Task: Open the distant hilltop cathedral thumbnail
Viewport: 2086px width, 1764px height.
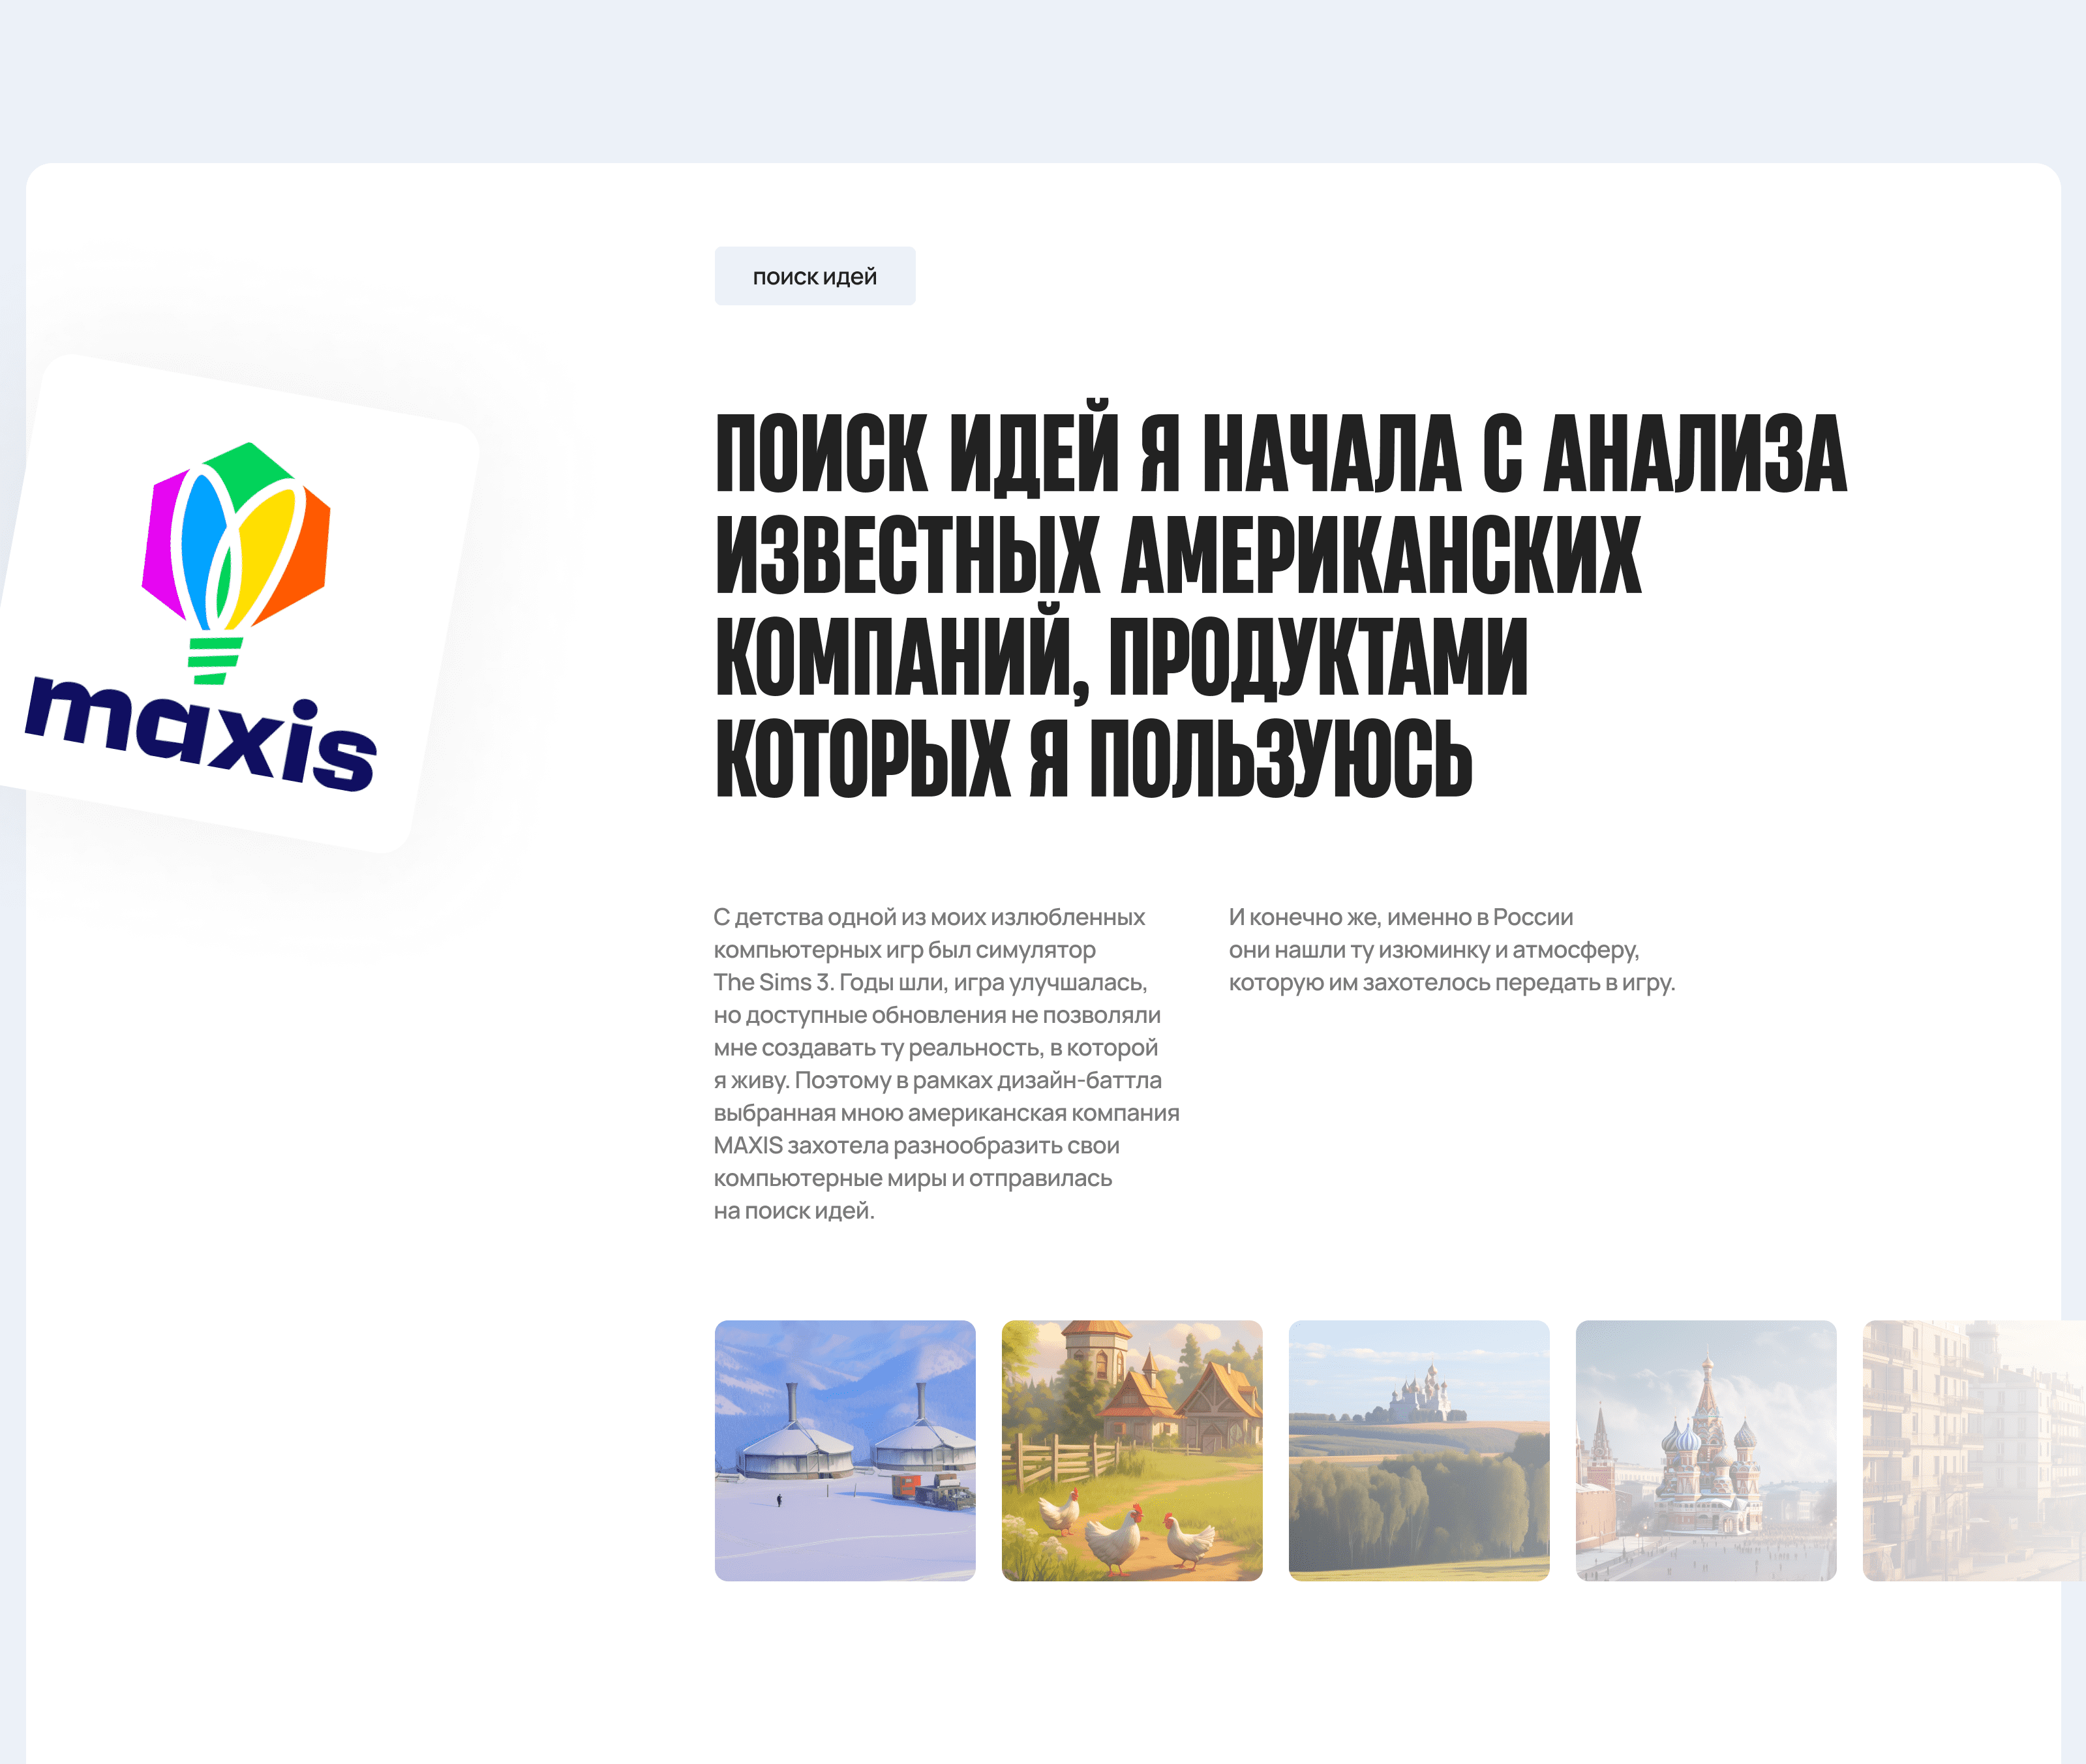Action: point(1418,1450)
